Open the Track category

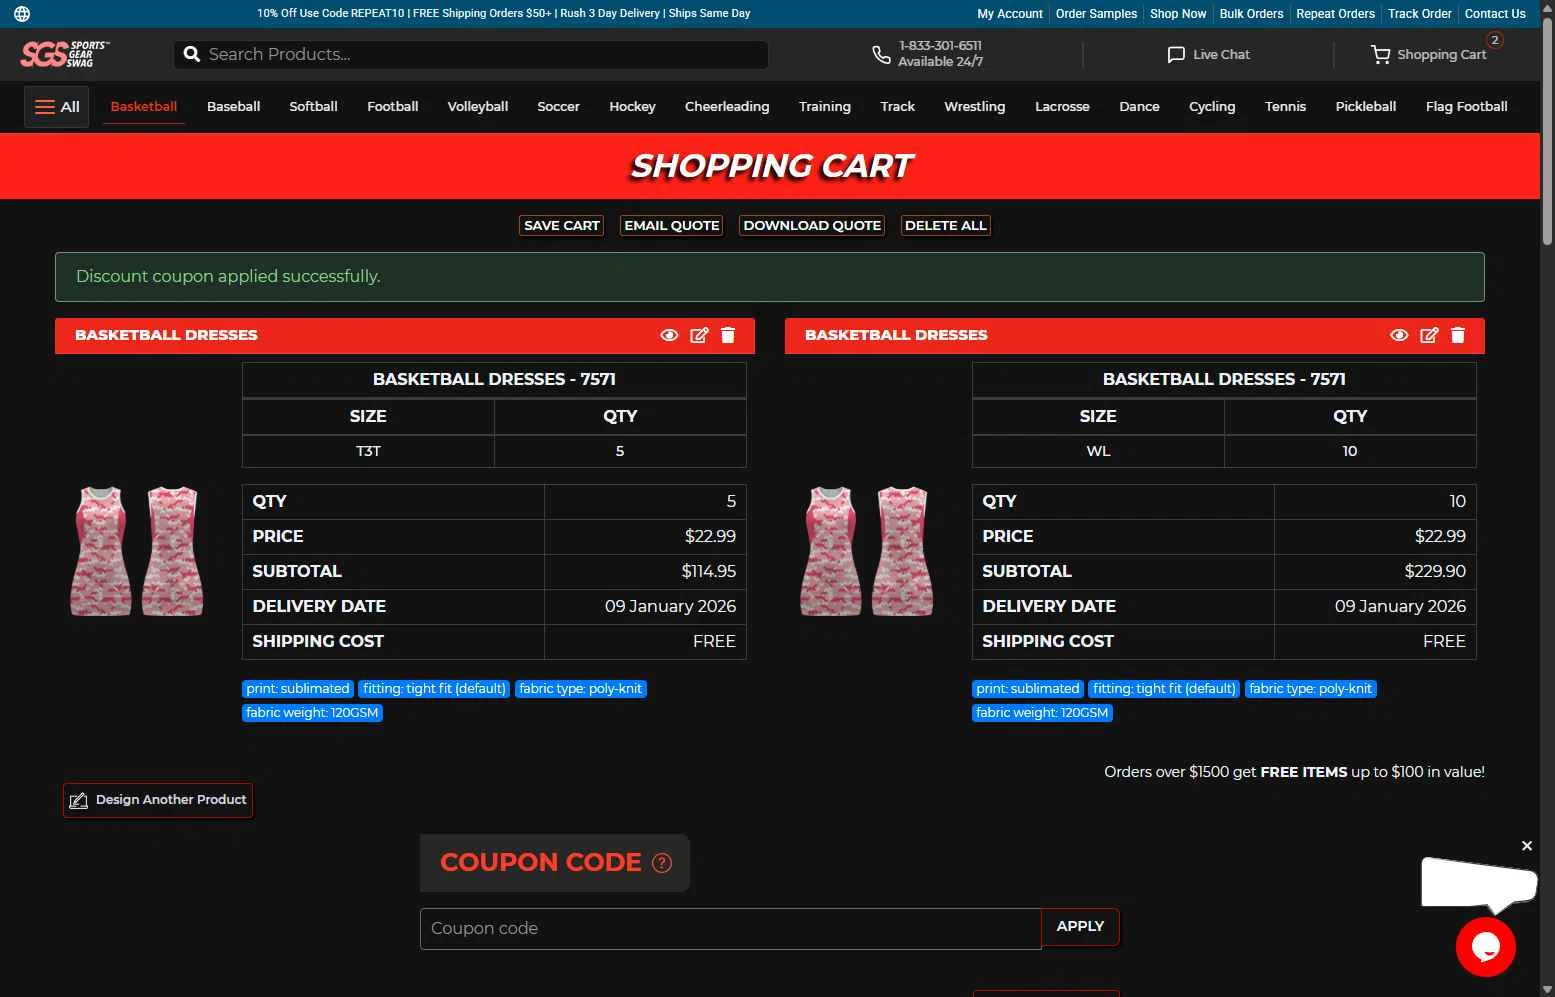tap(897, 107)
